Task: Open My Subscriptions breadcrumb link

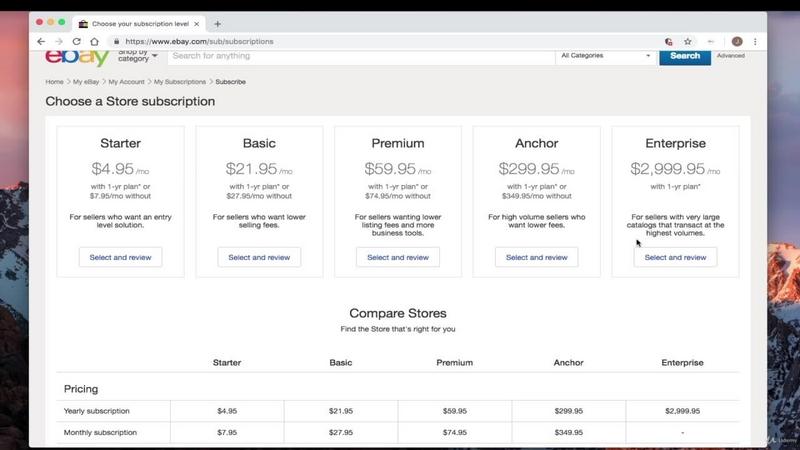Action: 180,82
